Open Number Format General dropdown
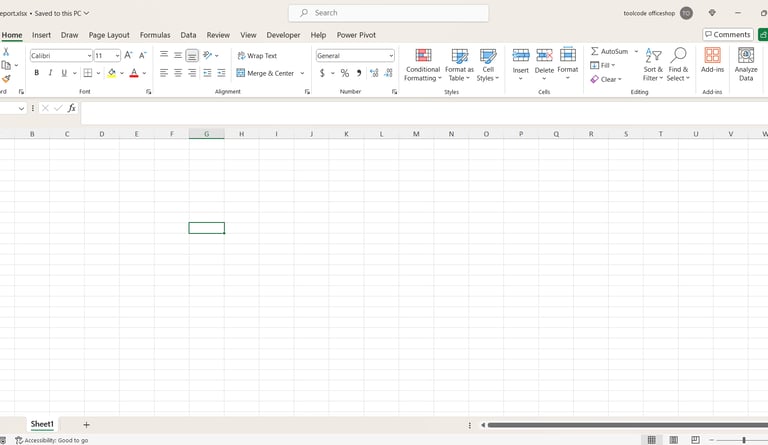768x445 pixels. 391,56
